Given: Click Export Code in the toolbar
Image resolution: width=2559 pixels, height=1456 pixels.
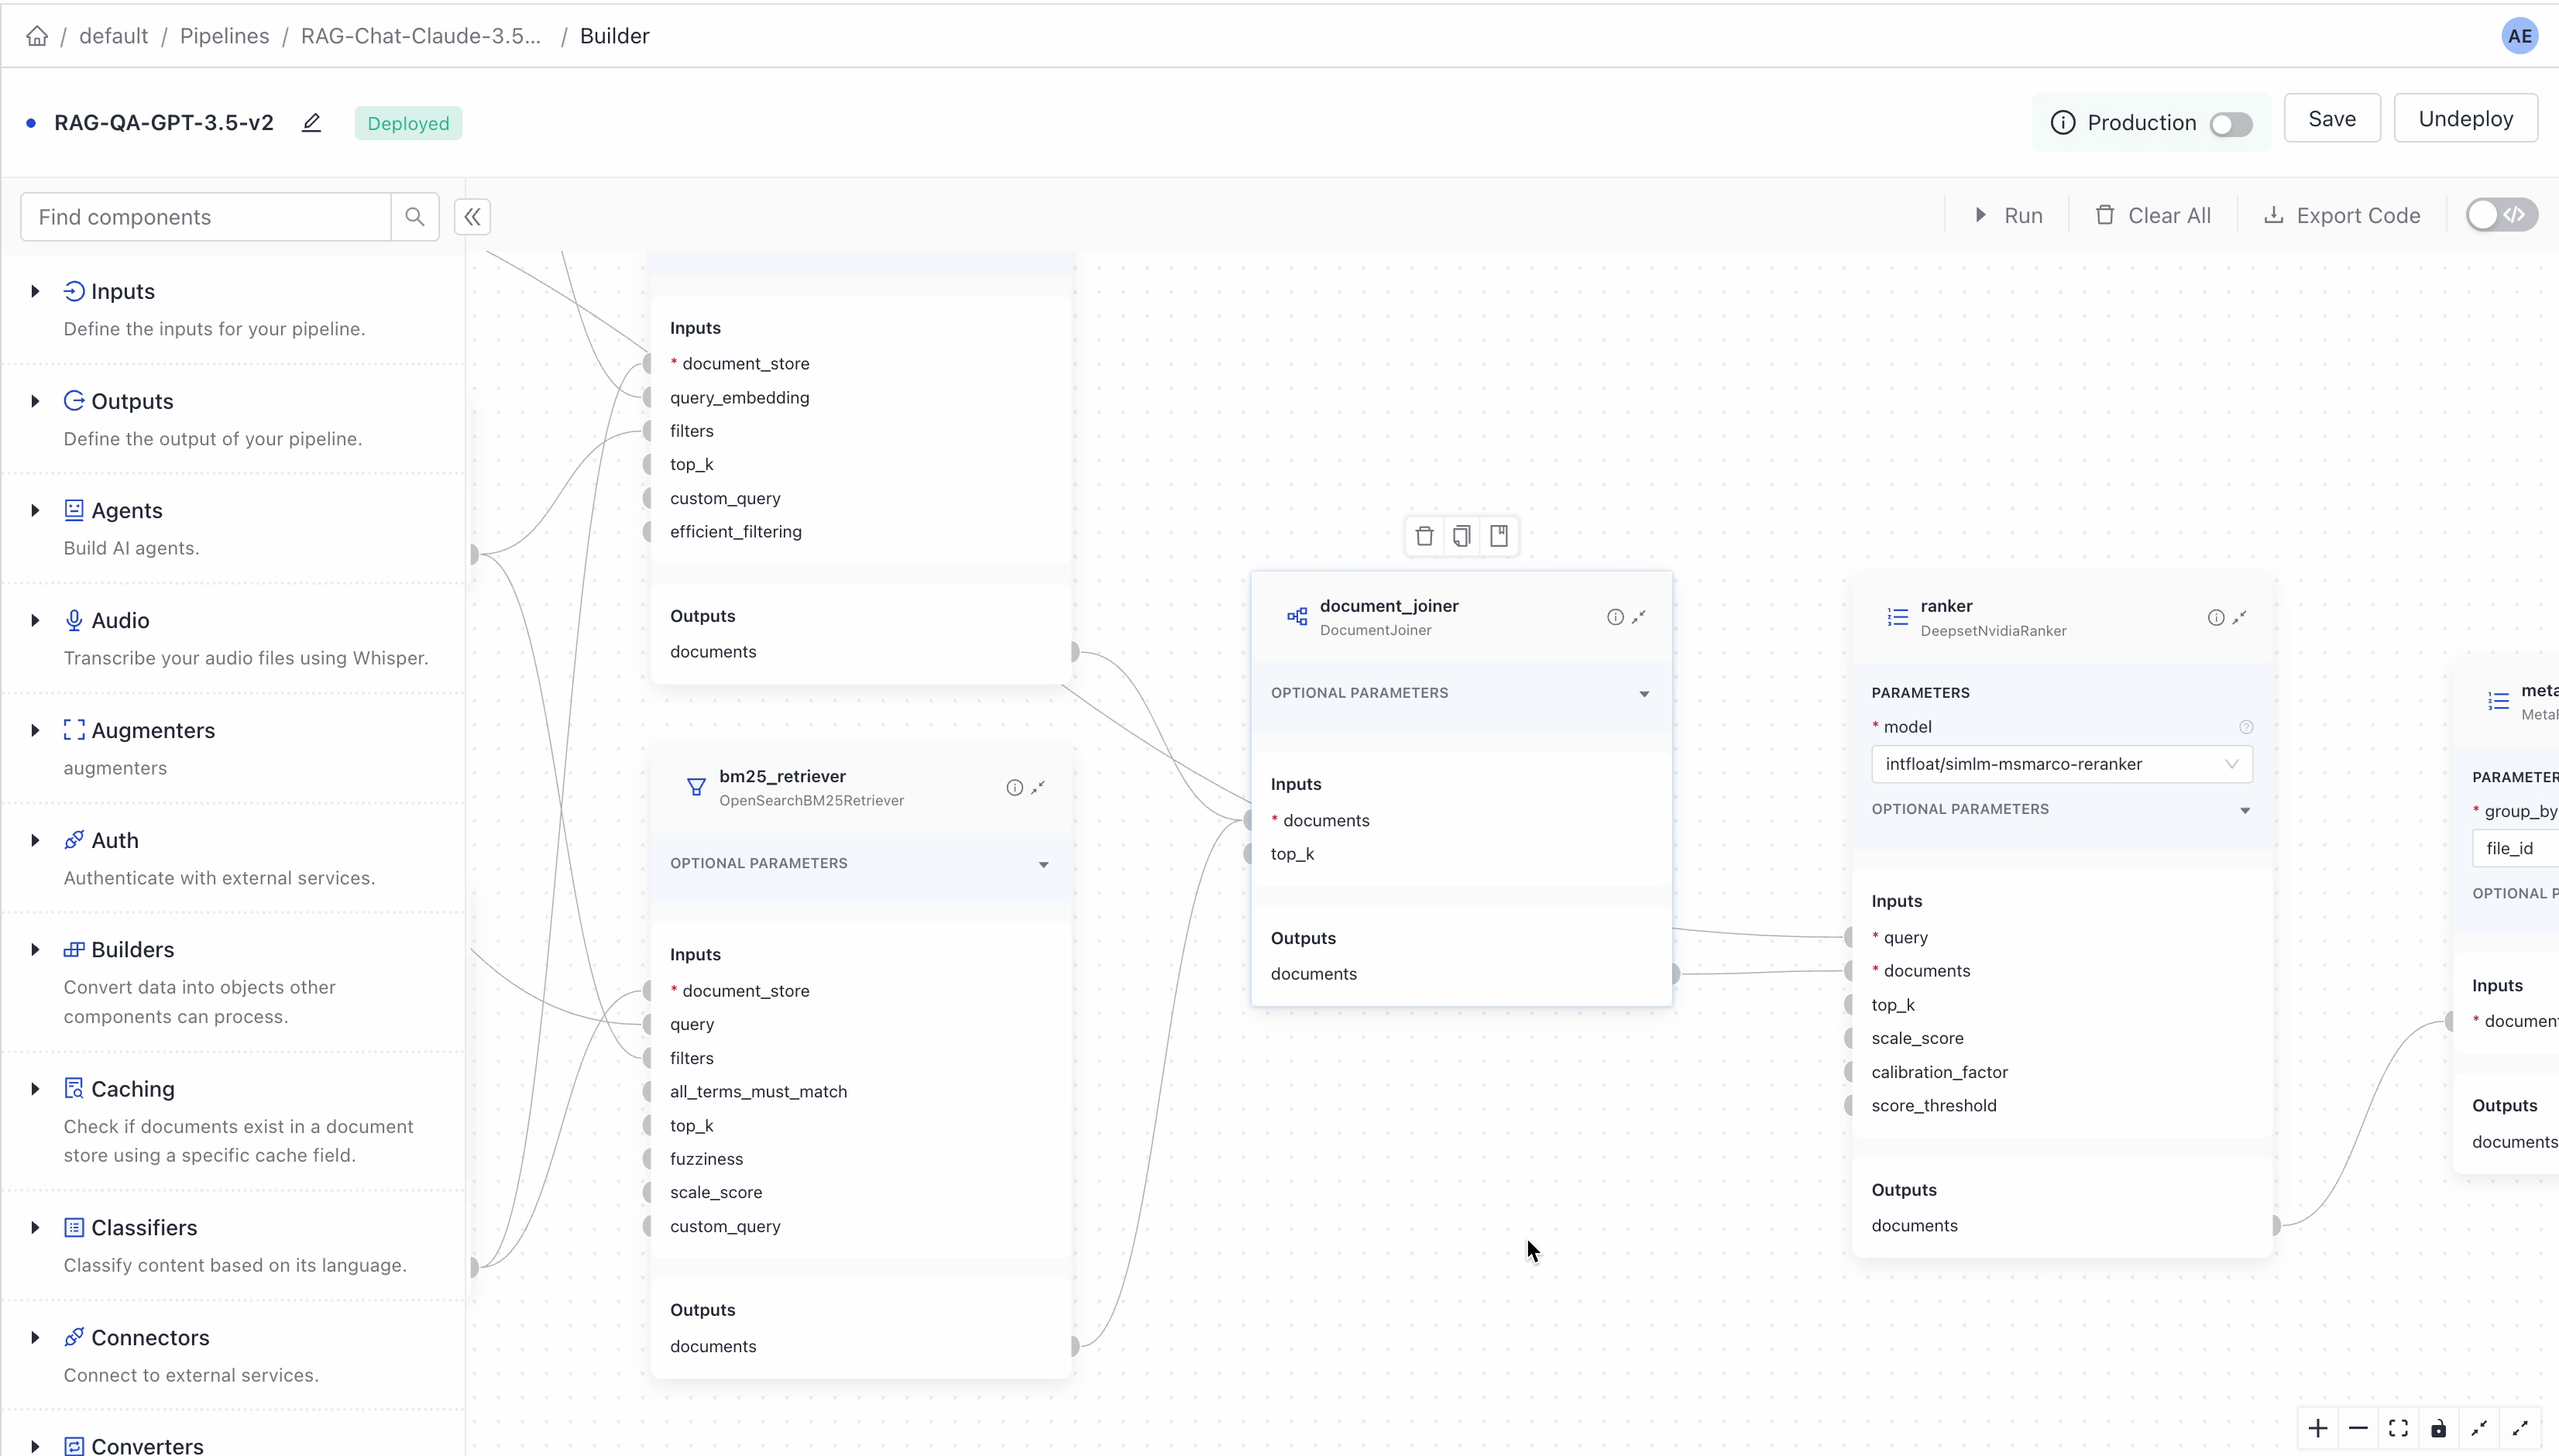Looking at the screenshot, I should 2342,216.
